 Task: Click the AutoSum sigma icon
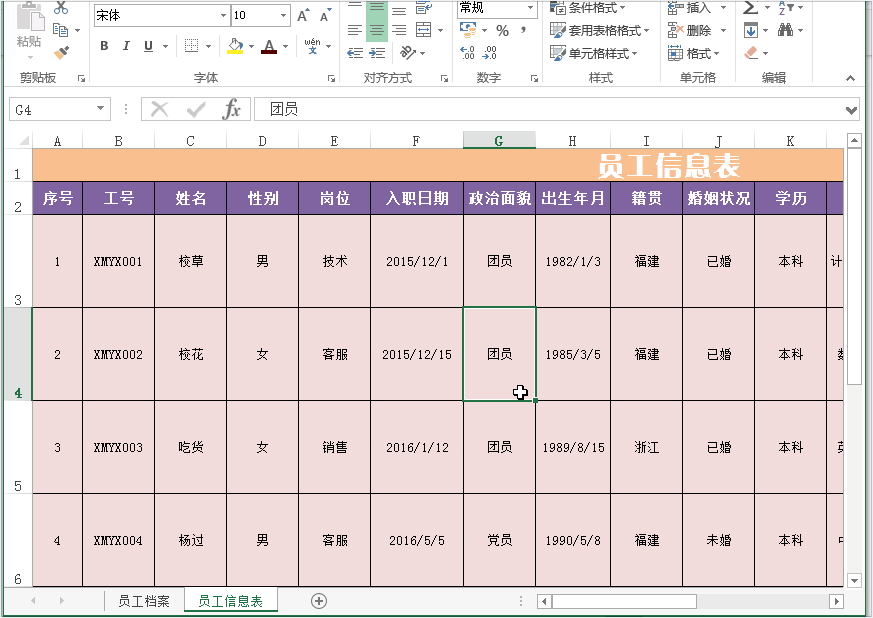click(x=750, y=8)
